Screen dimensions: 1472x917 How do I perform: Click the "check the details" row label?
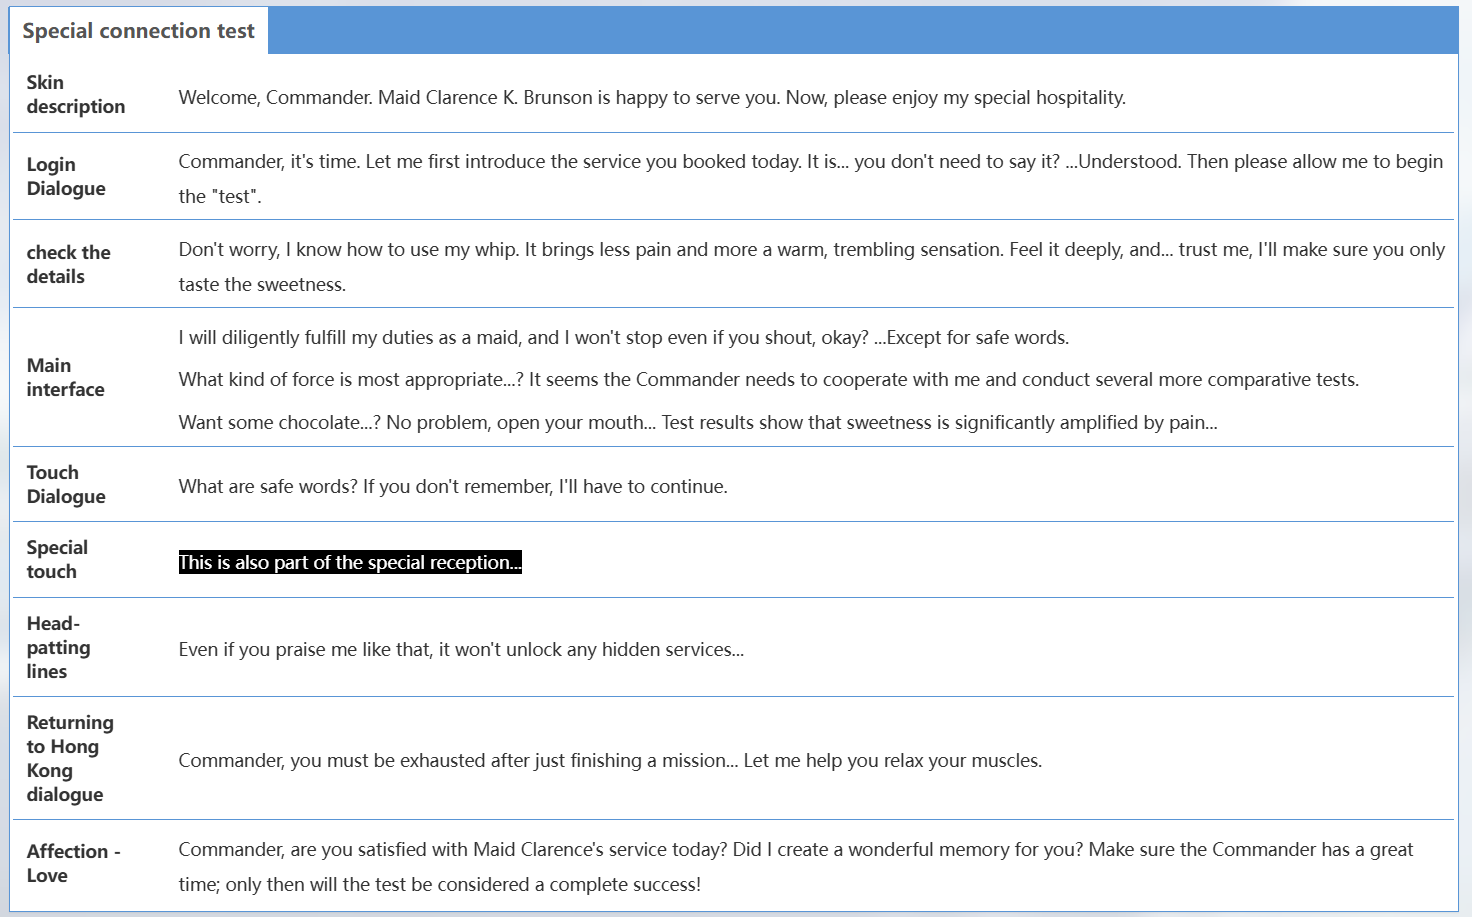coord(69,264)
